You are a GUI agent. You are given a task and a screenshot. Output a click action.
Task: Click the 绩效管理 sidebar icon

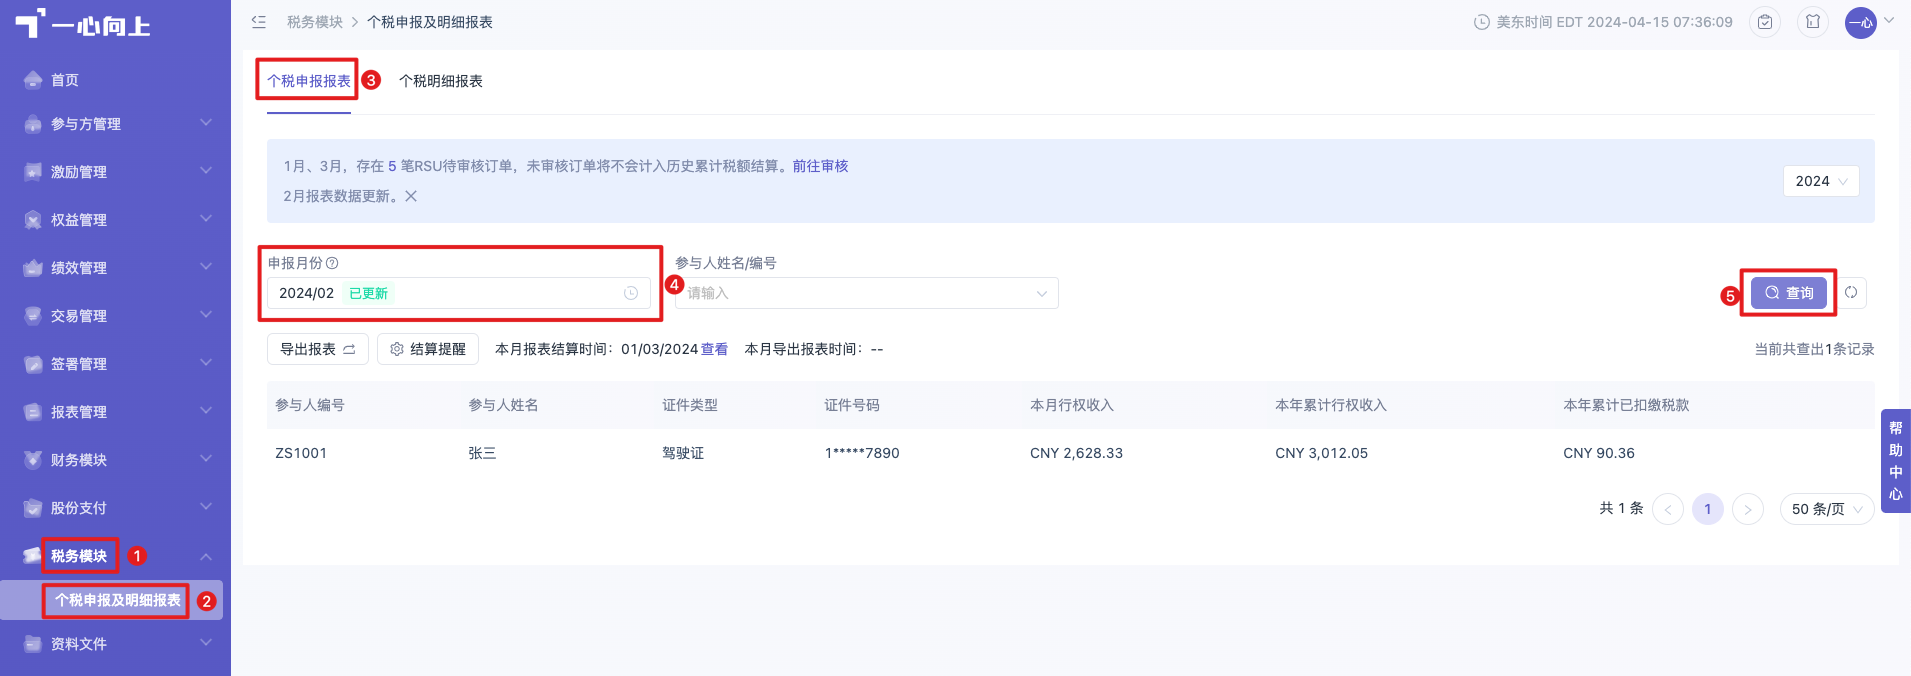coord(33,268)
